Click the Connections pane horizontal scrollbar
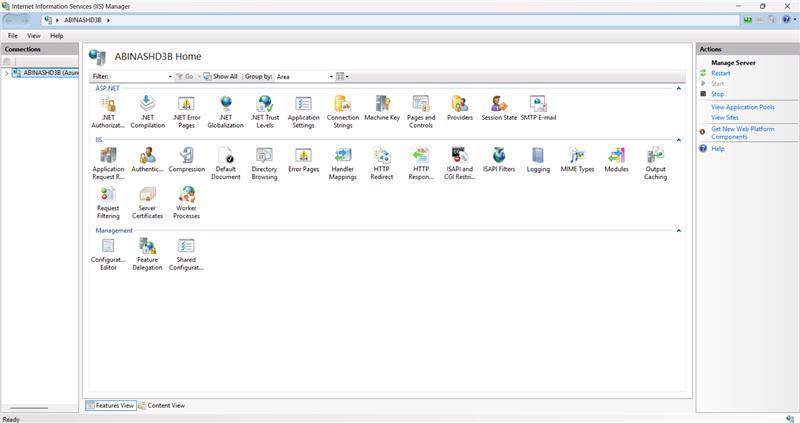This screenshot has height=423, width=800. [29, 408]
